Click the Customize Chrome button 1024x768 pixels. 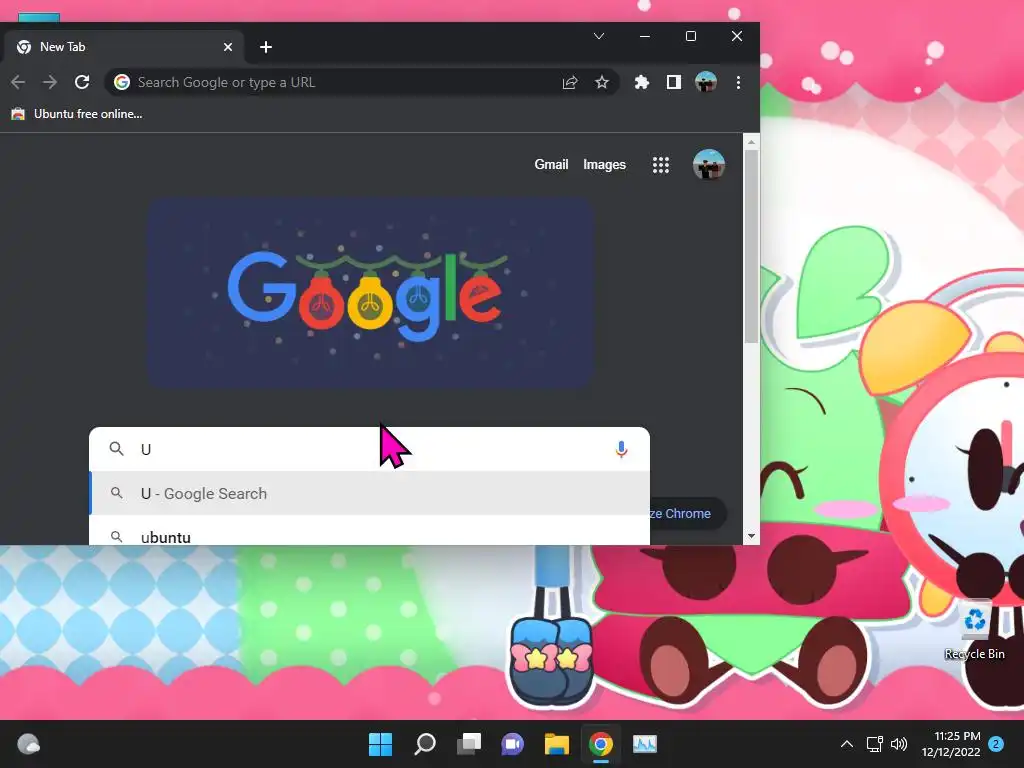(x=688, y=513)
